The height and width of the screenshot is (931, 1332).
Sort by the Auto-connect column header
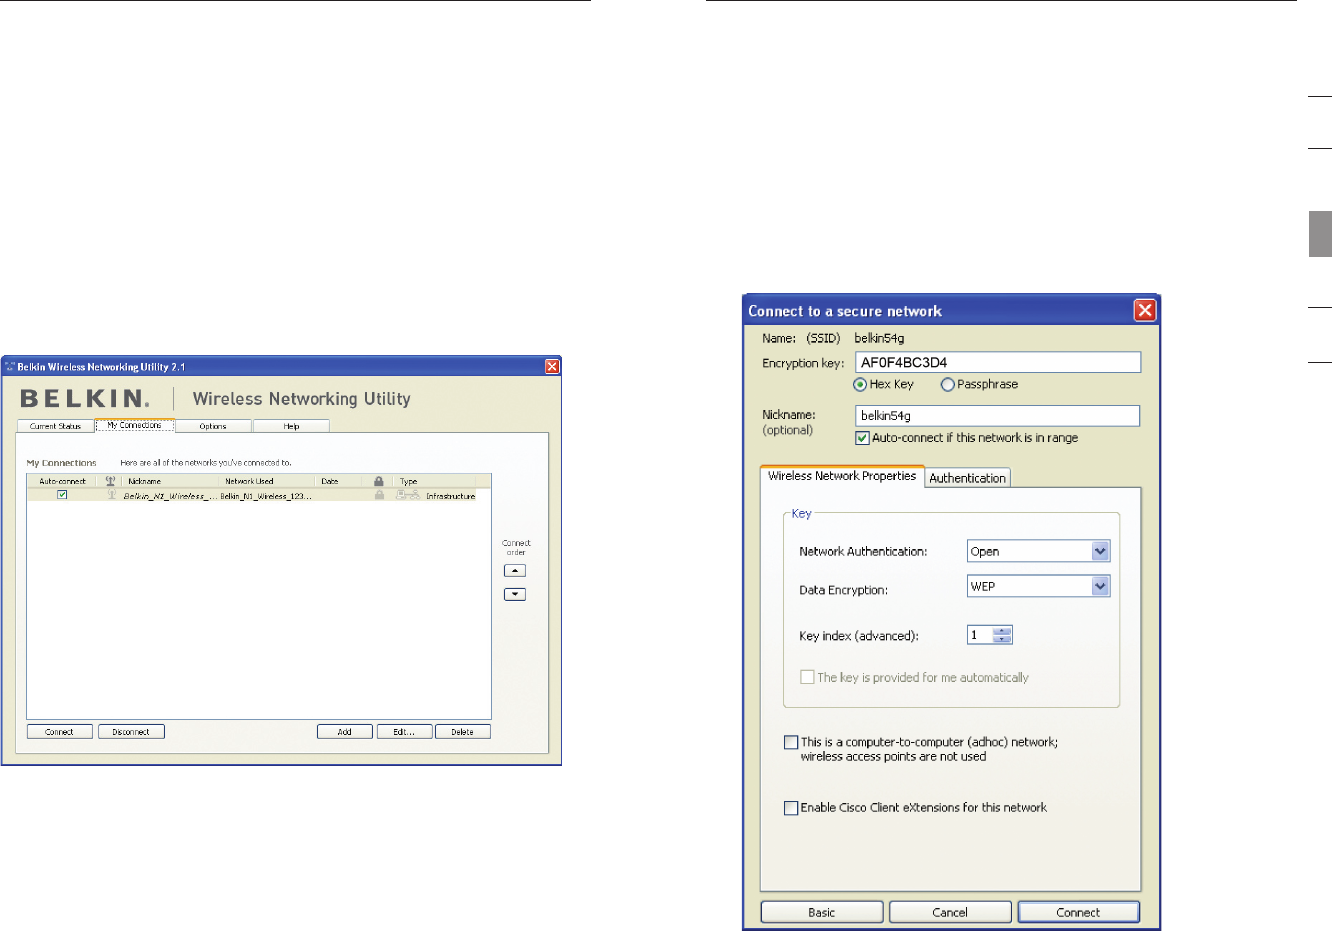pos(62,481)
